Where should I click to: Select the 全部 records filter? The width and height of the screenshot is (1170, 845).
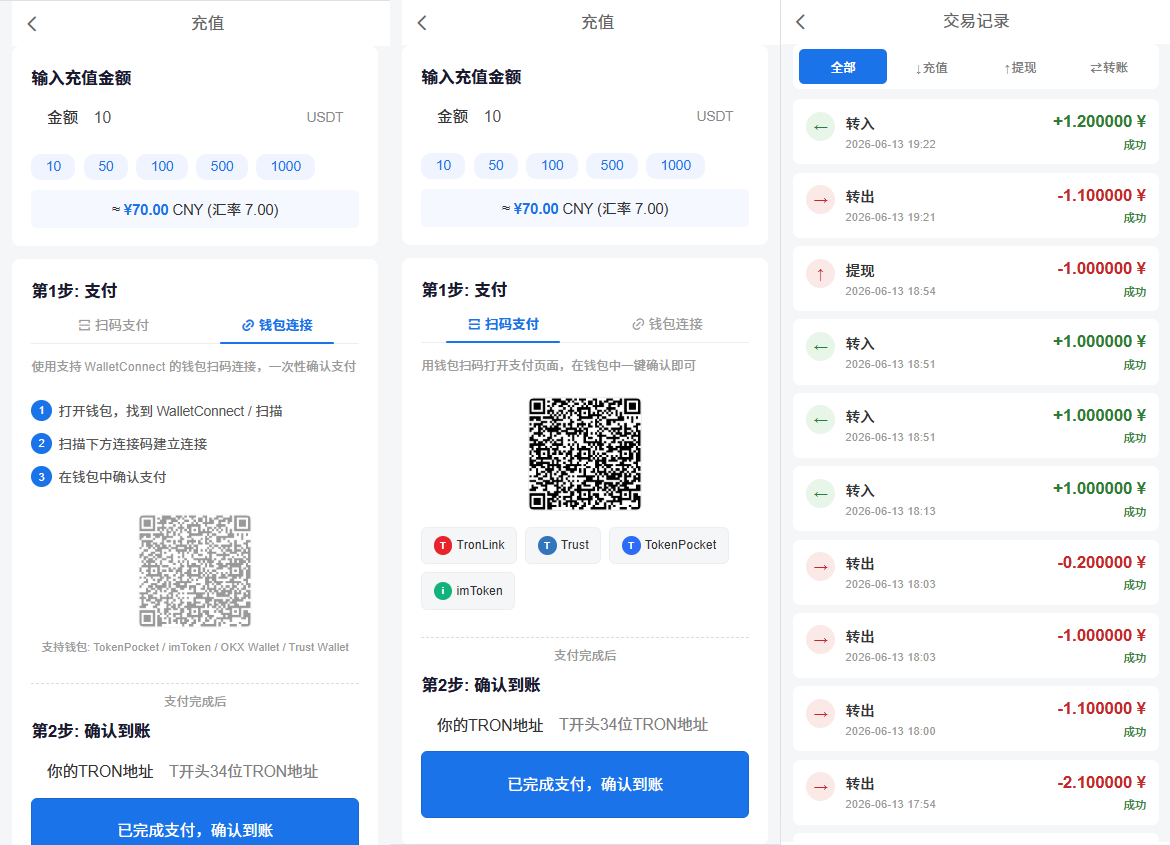[842, 67]
